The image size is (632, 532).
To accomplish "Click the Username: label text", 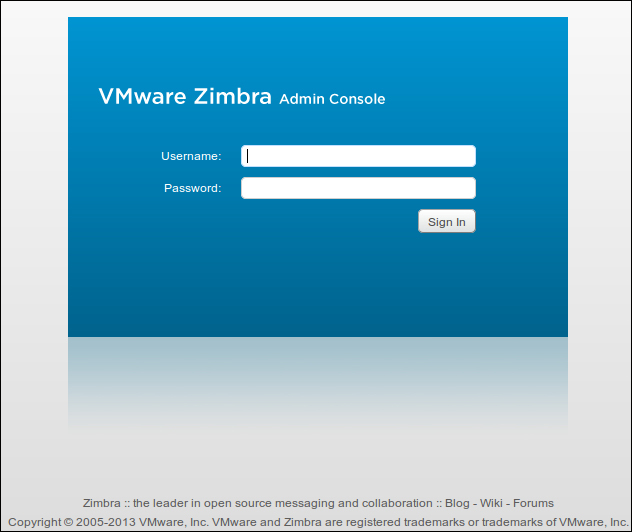I will point(191,156).
